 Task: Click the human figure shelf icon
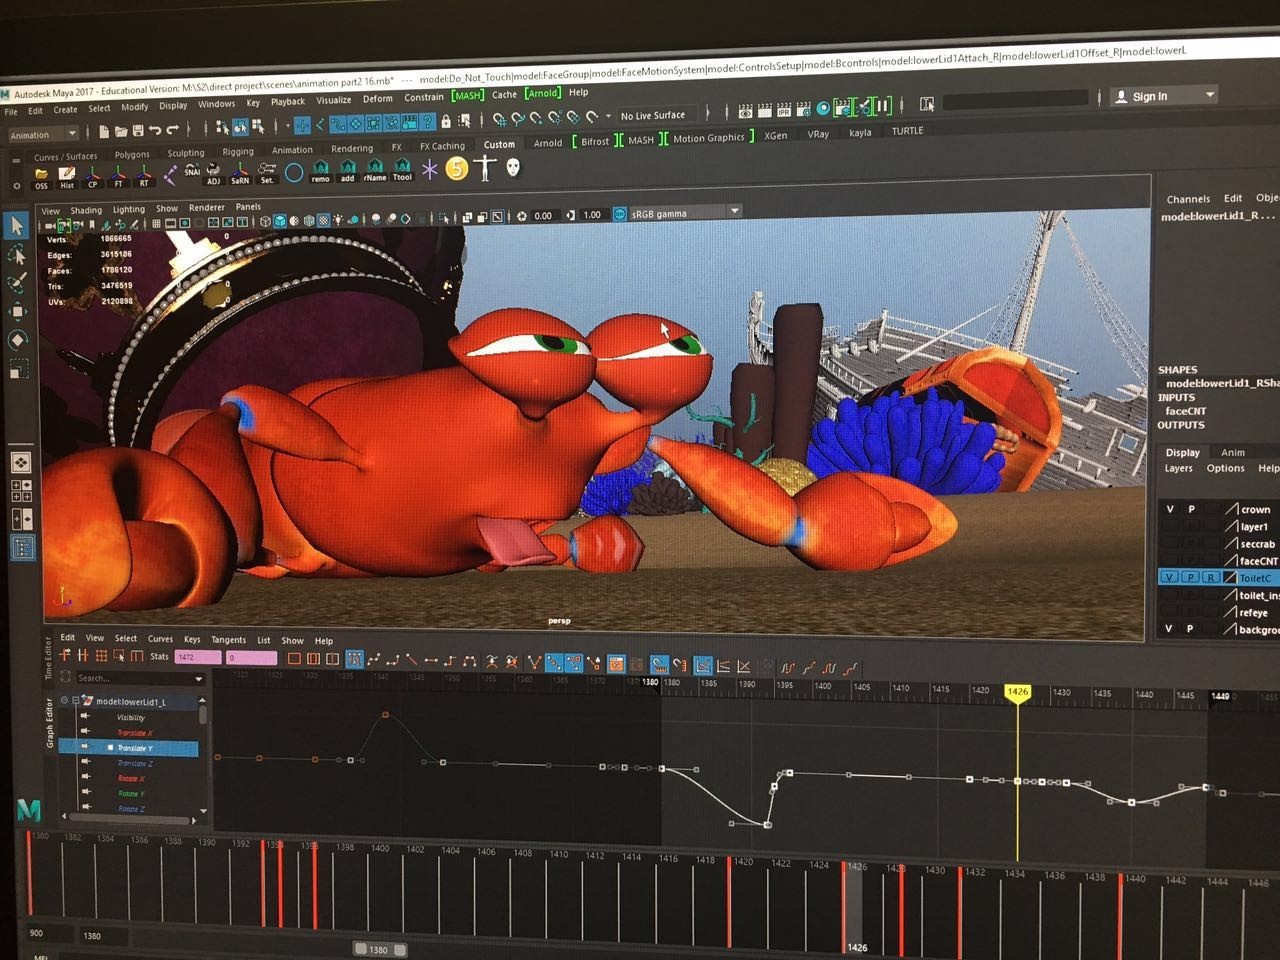click(x=485, y=168)
